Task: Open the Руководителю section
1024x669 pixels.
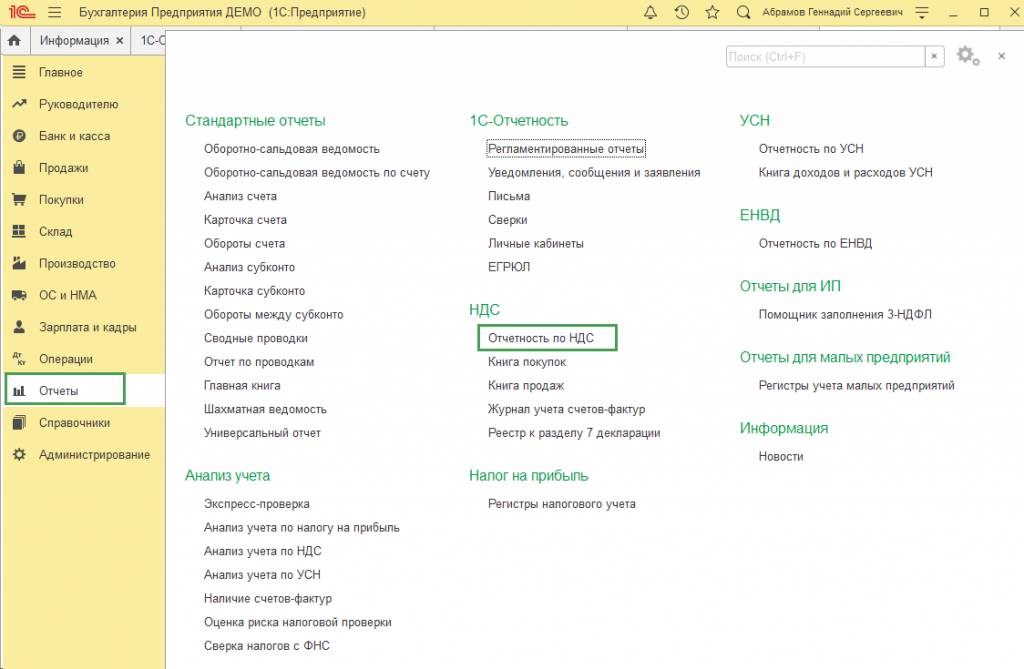Action: point(78,105)
